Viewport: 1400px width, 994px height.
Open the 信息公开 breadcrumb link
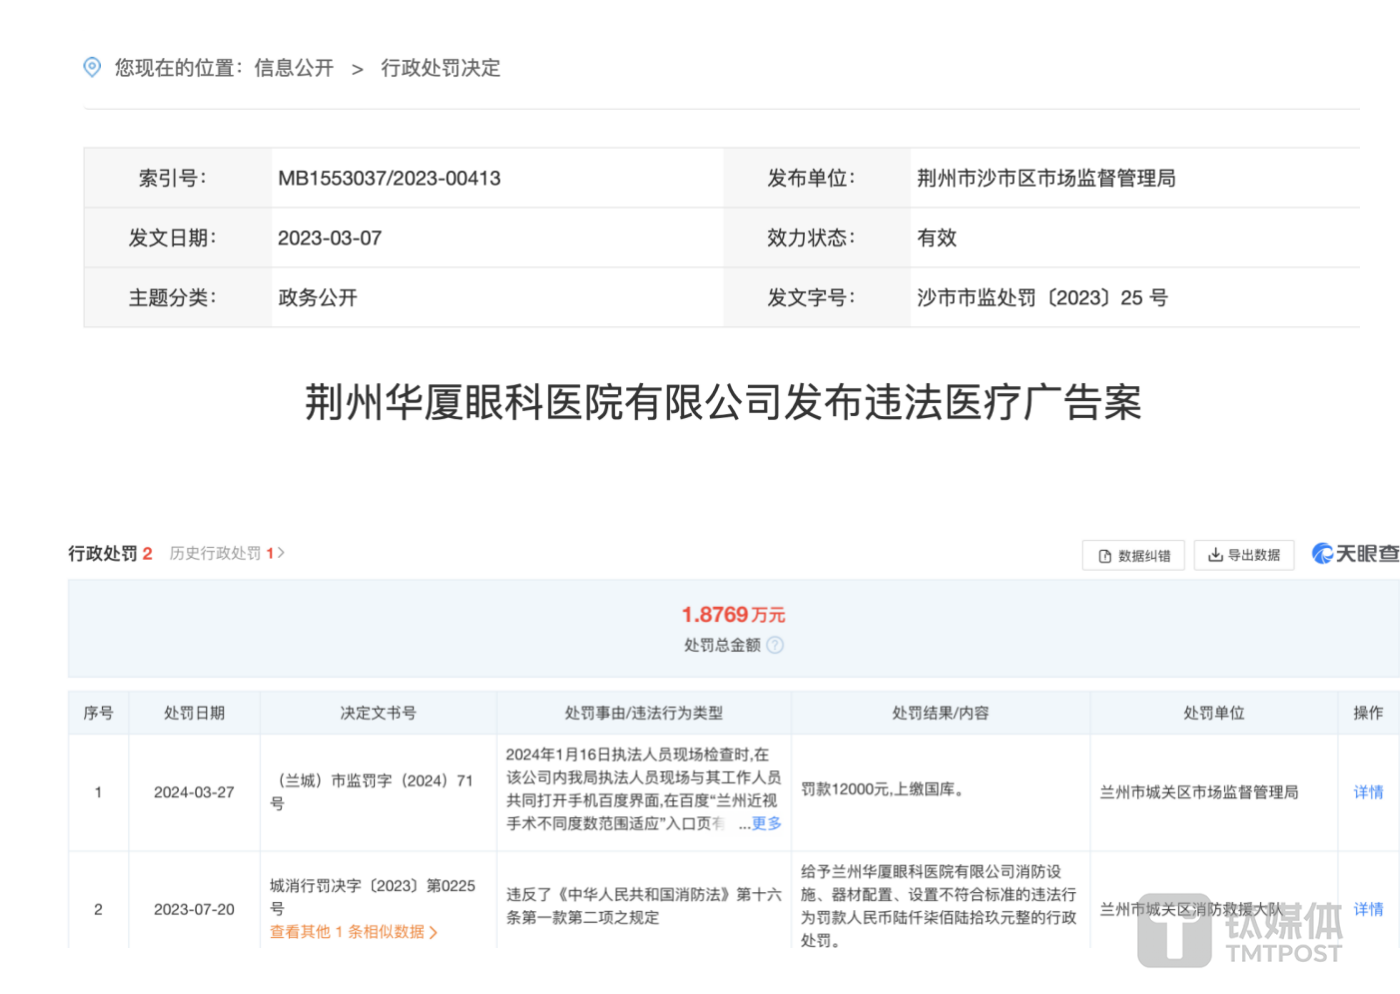(x=293, y=68)
